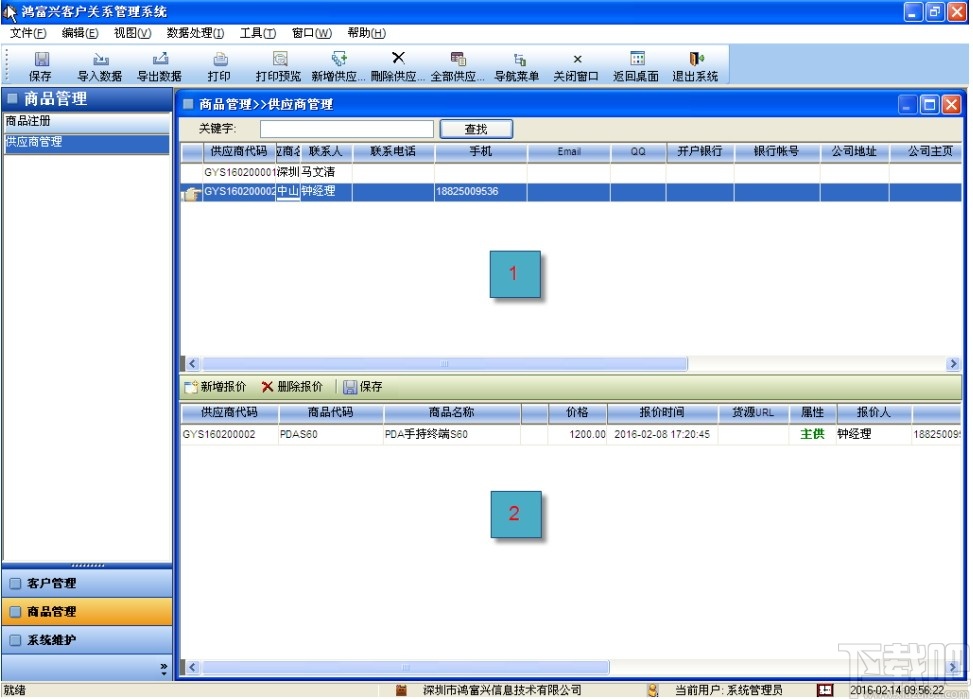Screen dimensions: 973x699
Task: Switch to the 商品管理 panel
Action: click(87, 612)
